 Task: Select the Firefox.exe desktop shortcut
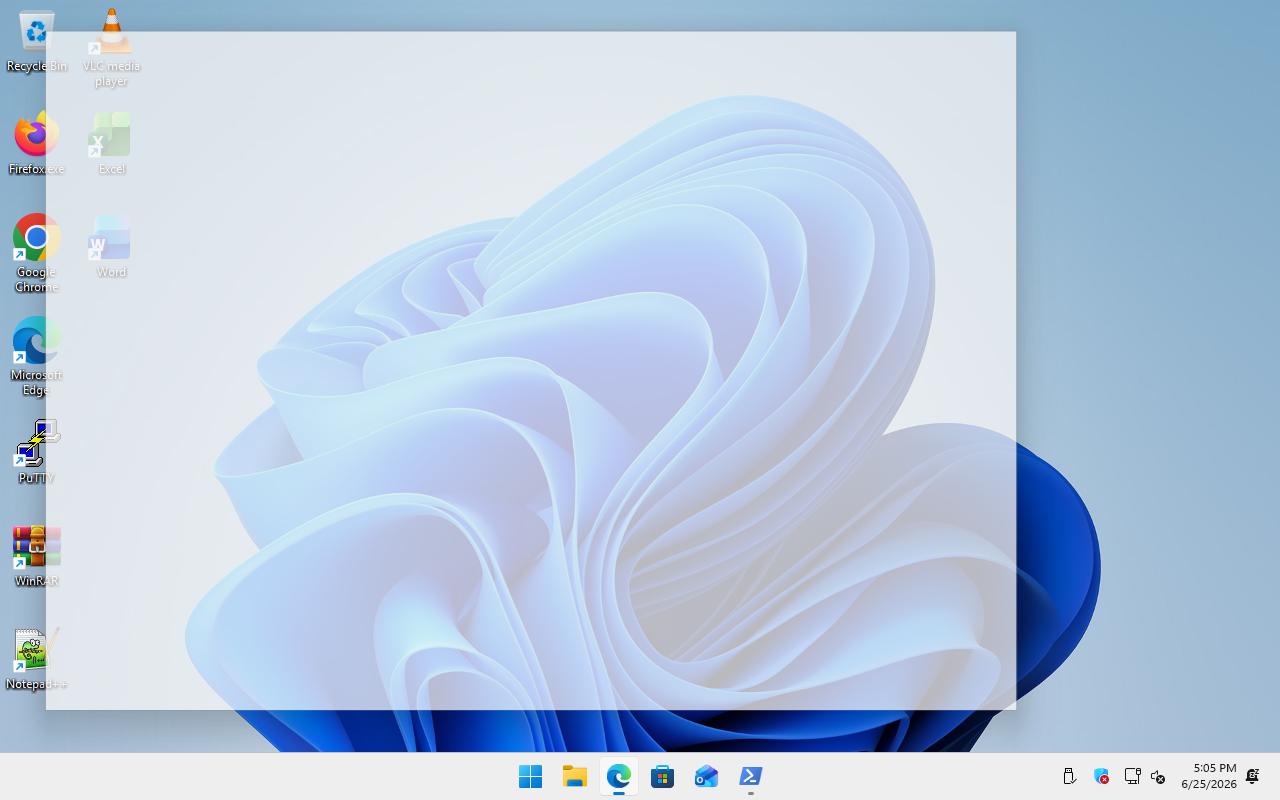(x=37, y=144)
